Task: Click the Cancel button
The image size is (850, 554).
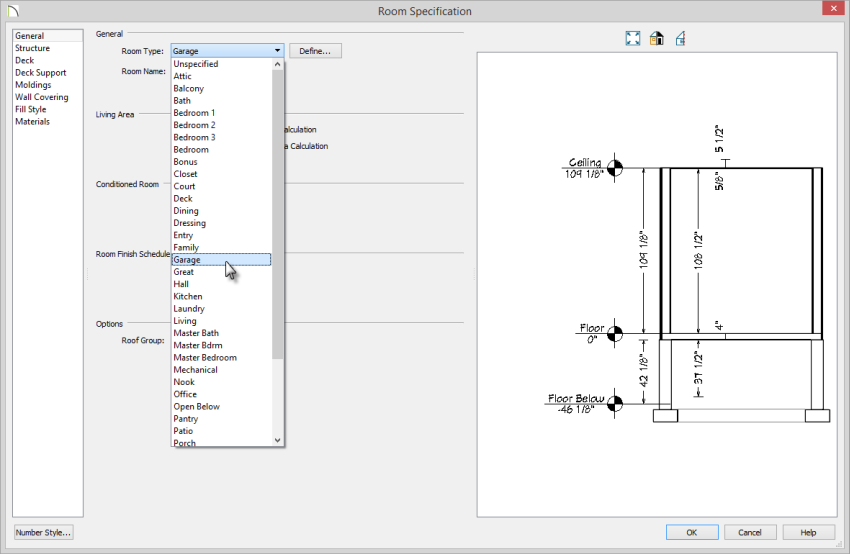Action: (x=750, y=532)
